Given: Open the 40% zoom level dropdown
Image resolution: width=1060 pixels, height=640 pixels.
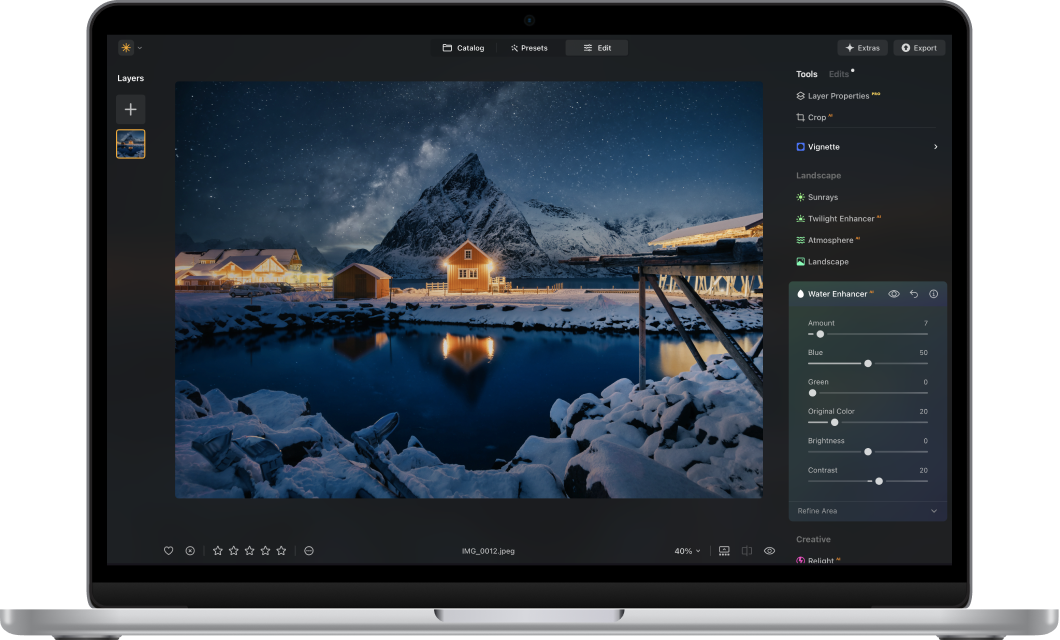Looking at the screenshot, I should coord(687,551).
